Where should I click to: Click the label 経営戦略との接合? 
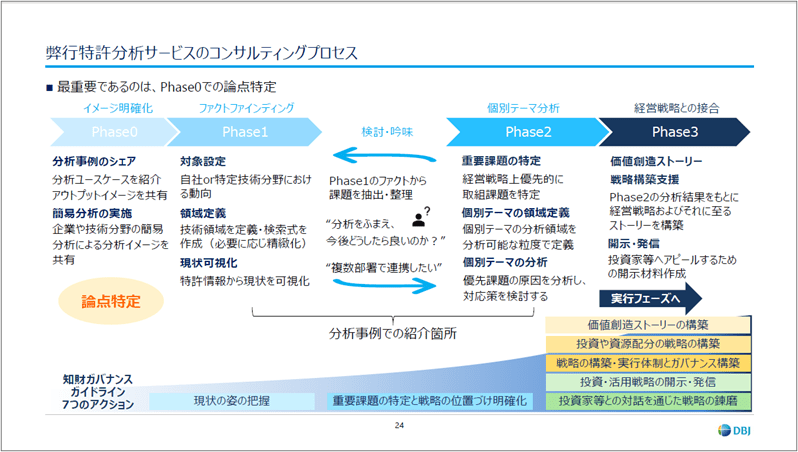(676, 108)
